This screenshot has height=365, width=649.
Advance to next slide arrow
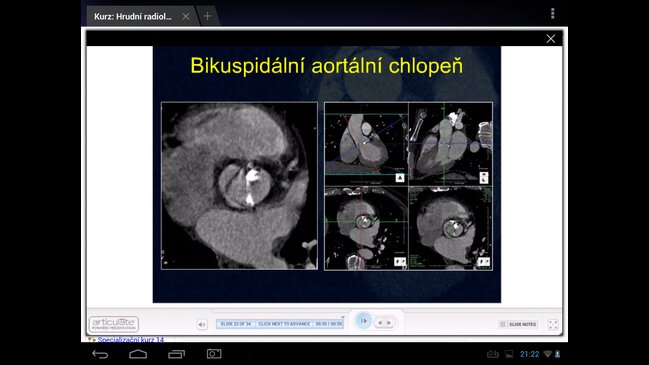coord(389,323)
